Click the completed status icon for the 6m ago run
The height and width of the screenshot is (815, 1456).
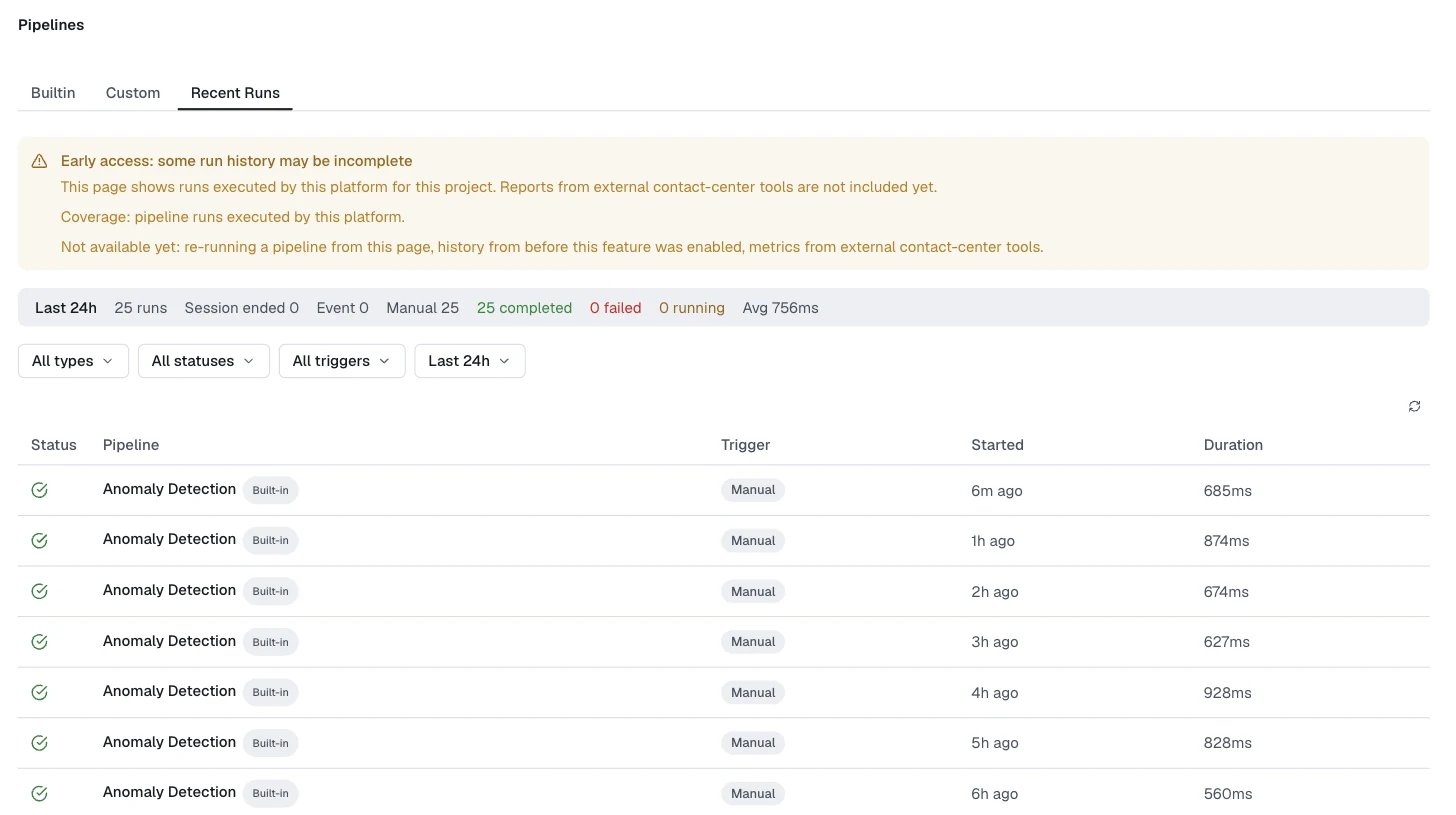pos(40,490)
